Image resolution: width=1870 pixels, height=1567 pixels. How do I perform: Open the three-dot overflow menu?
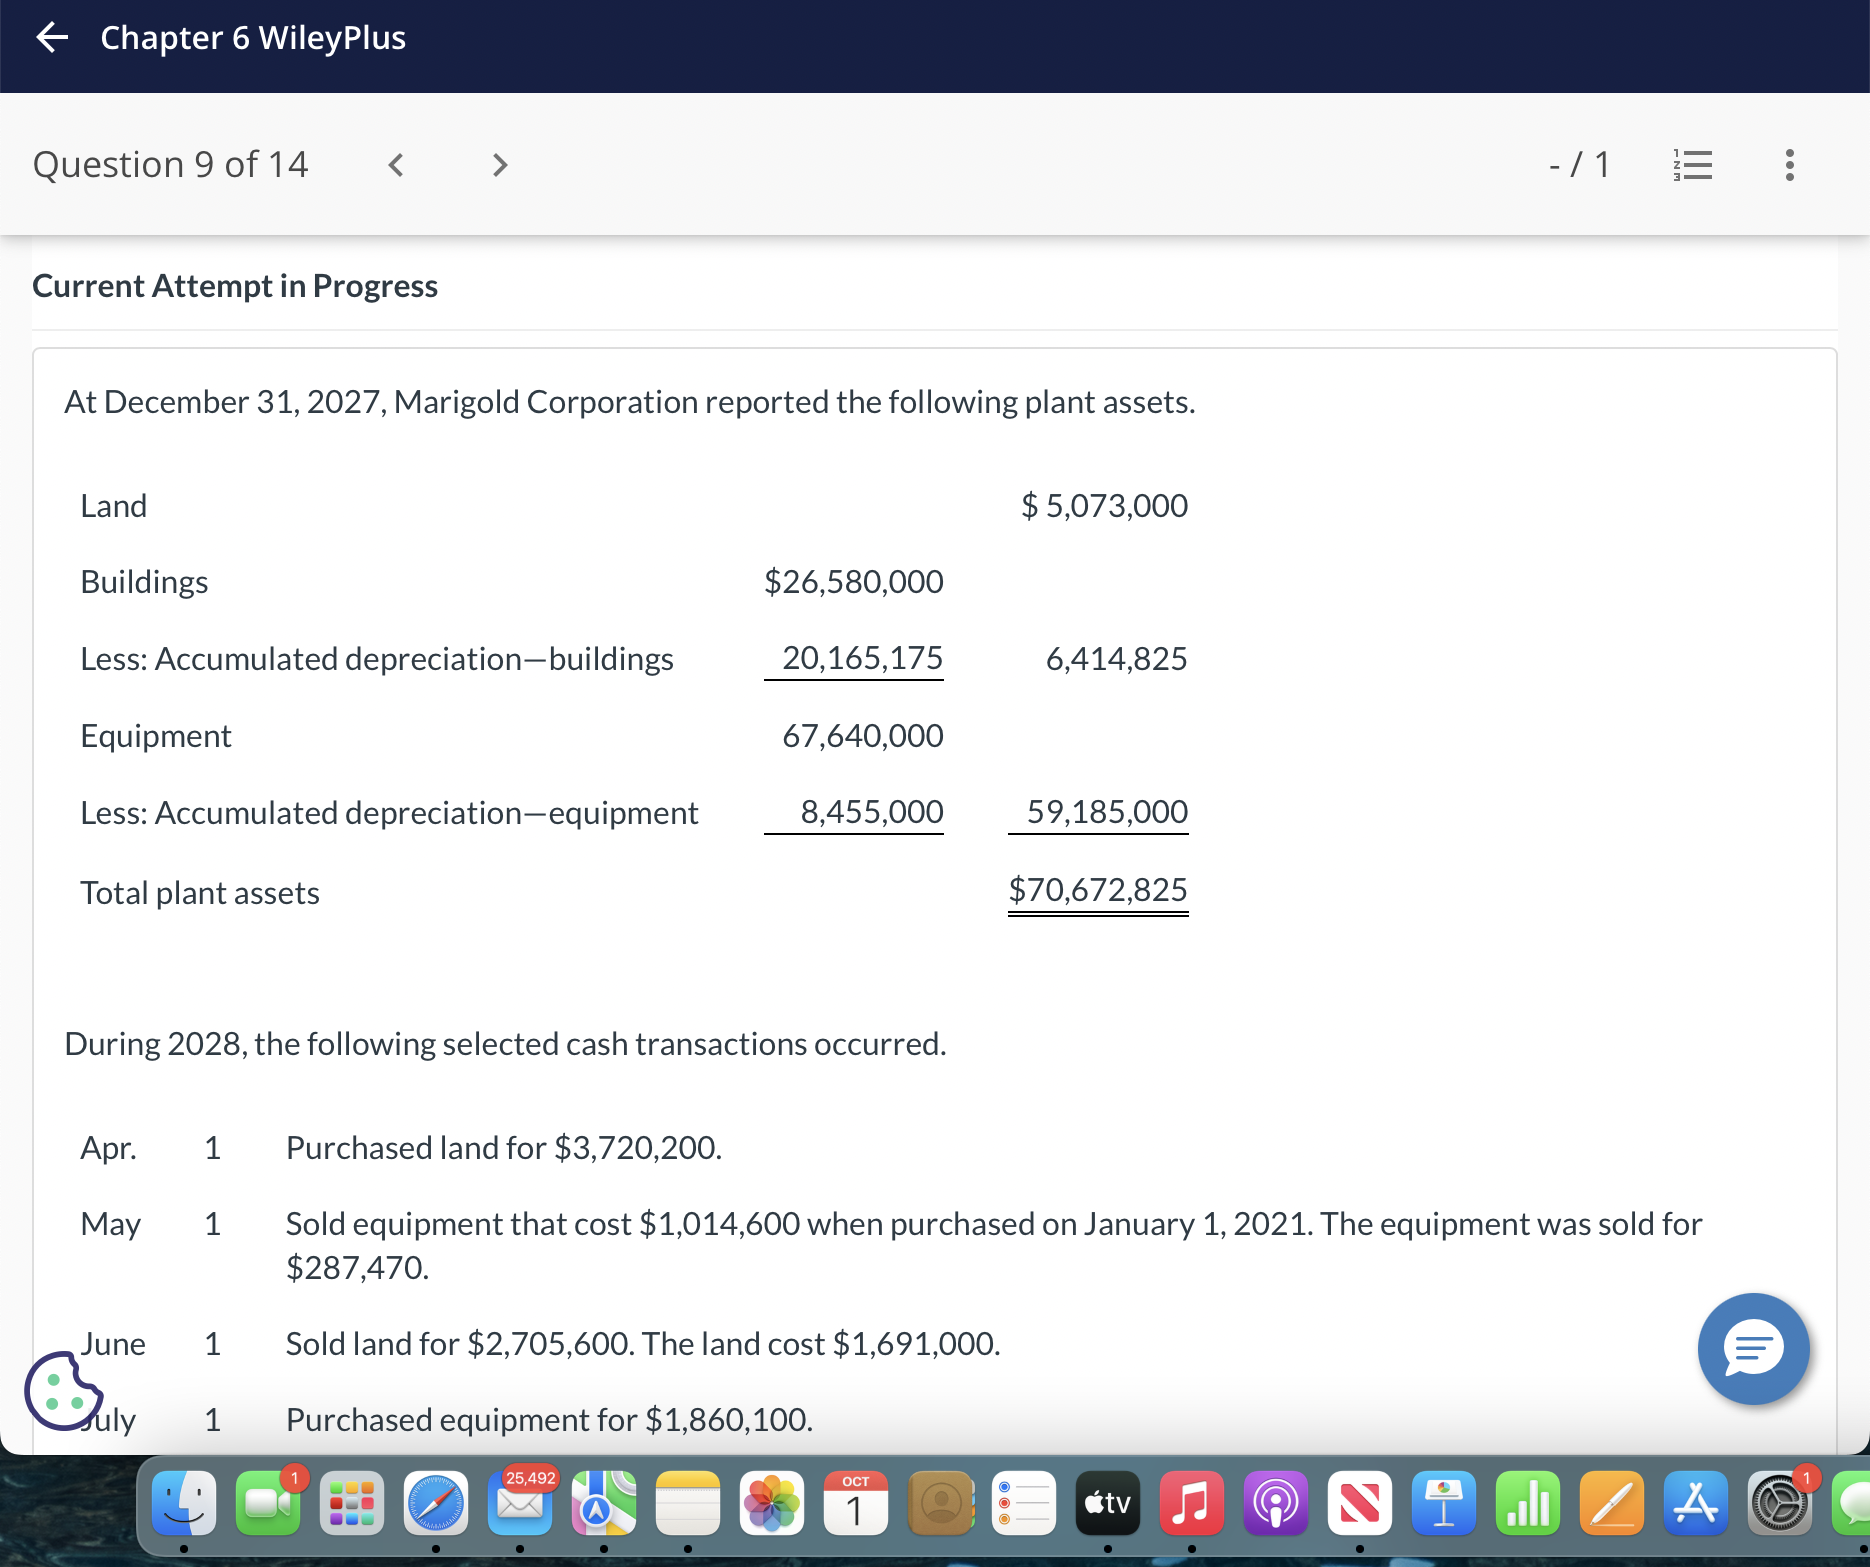coord(1790,164)
